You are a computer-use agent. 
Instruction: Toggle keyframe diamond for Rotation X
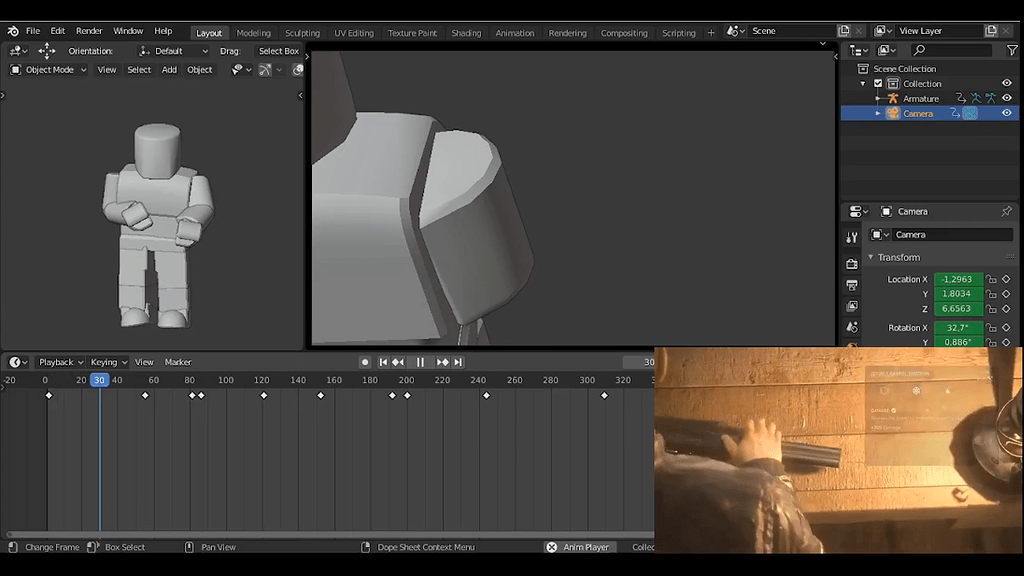click(x=1006, y=328)
